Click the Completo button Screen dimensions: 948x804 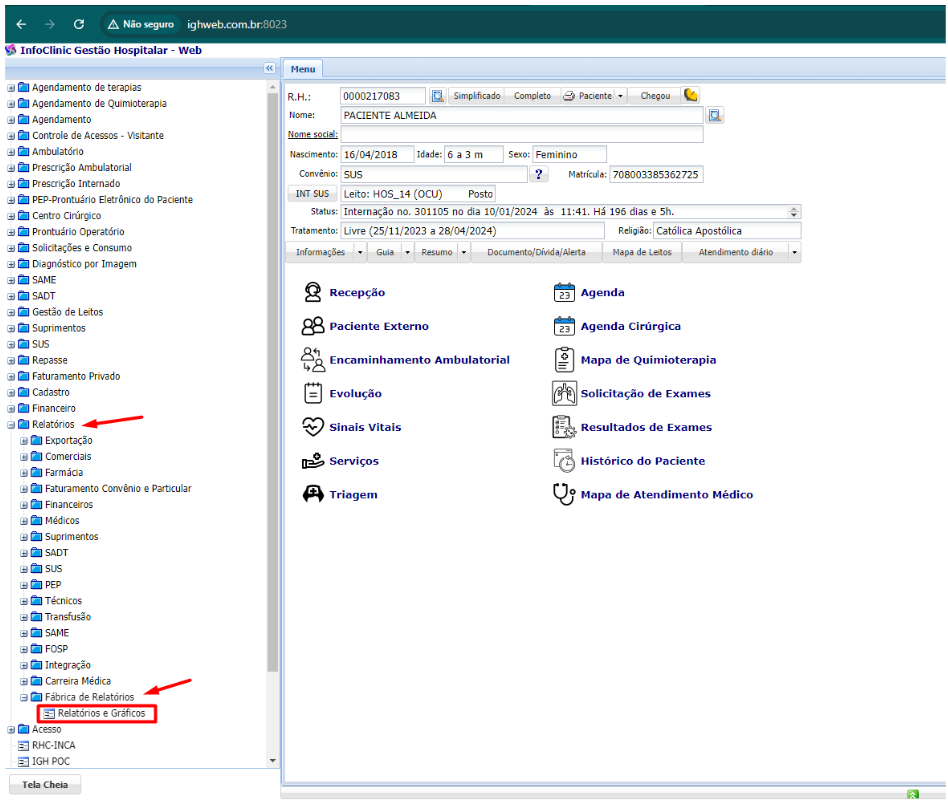tap(533, 96)
